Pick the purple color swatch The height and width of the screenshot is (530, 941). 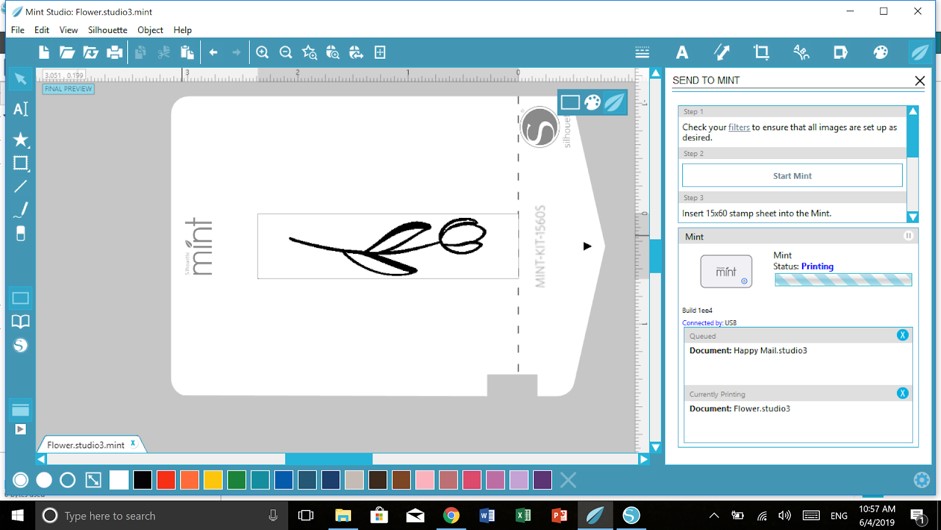pos(543,480)
